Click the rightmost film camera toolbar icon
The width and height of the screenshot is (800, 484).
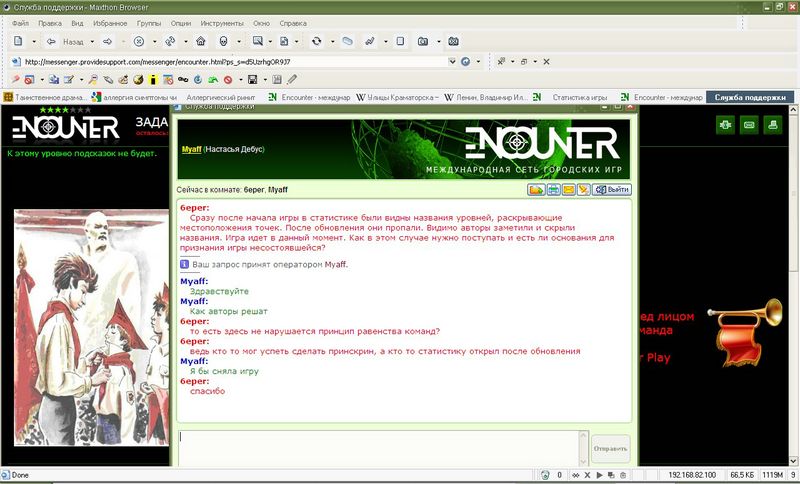[453, 41]
